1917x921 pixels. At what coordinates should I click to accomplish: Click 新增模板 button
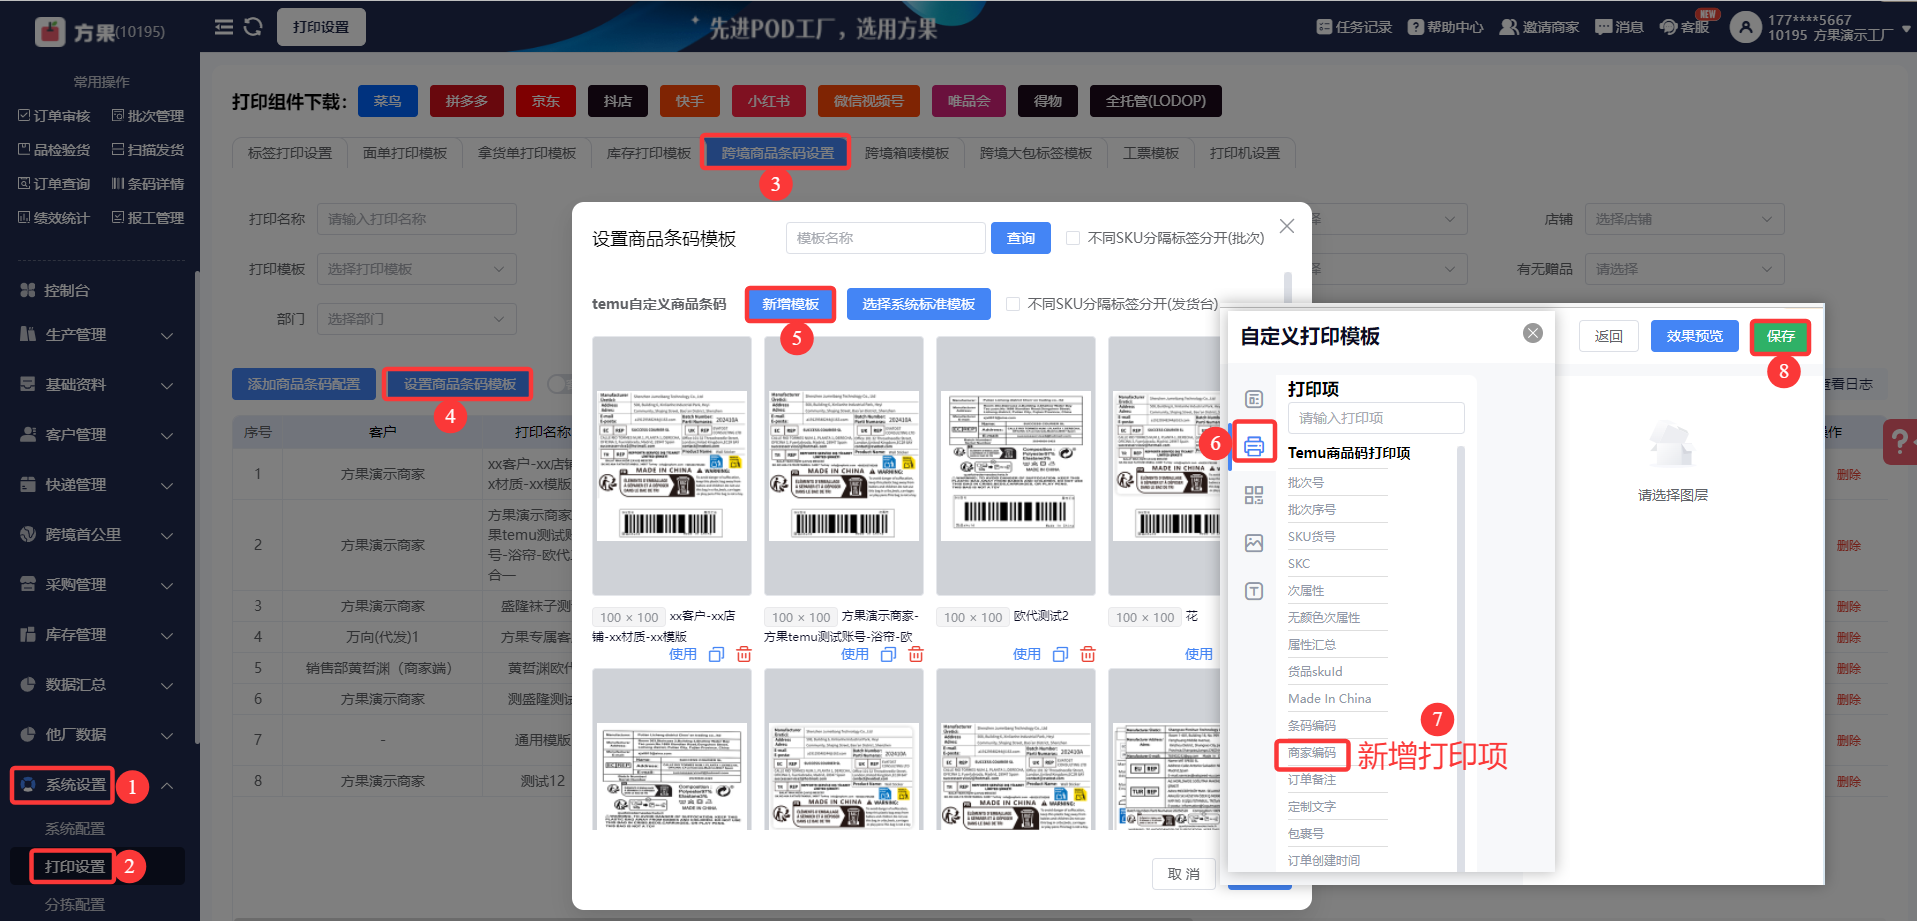[x=790, y=304]
